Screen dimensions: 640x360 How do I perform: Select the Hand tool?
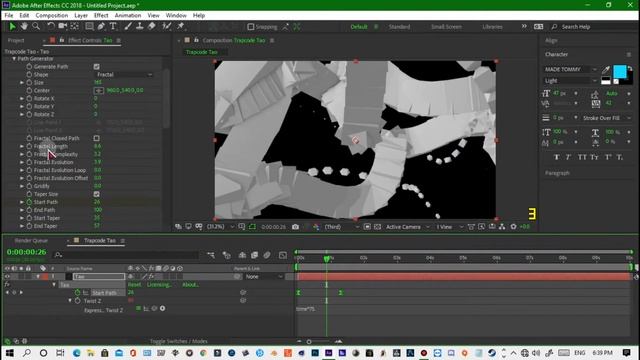tap(24, 27)
